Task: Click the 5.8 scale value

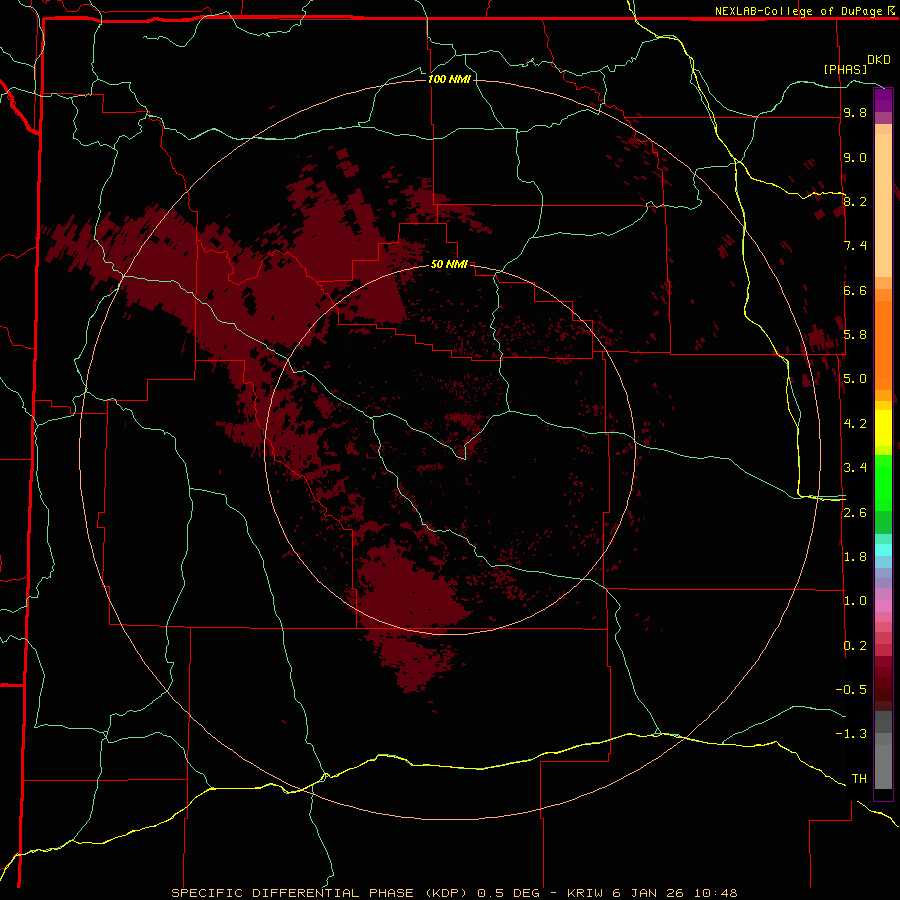Action: click(855, 335)
